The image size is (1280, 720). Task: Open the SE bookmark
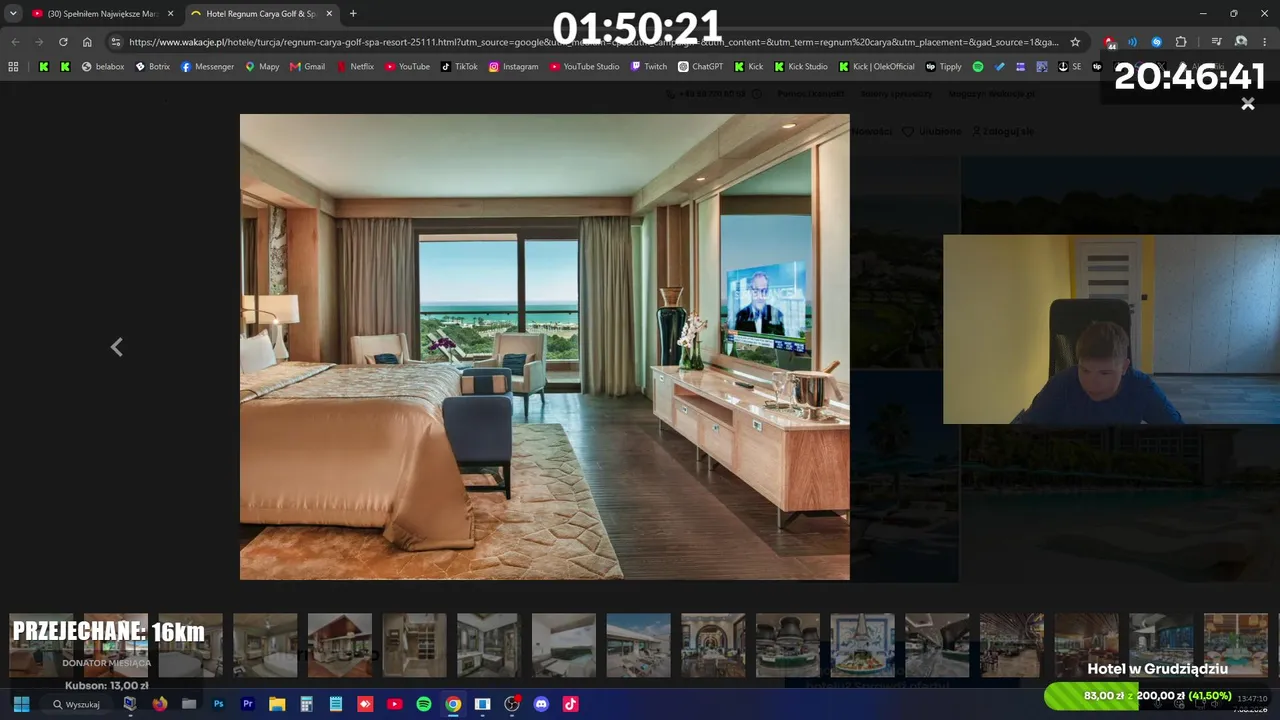click(x=1069, y=67)
